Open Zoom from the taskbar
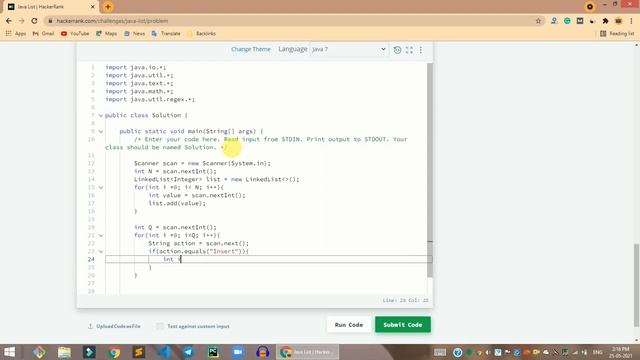Screen dimensions: 640x360 (x=238, y=352)
